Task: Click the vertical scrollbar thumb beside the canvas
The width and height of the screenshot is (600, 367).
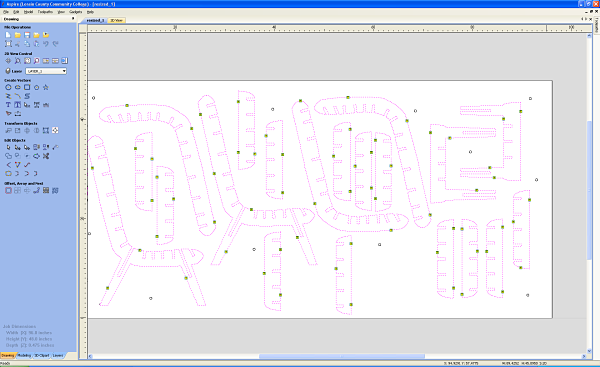Action: pyautogui.click(x=589, y=190)
